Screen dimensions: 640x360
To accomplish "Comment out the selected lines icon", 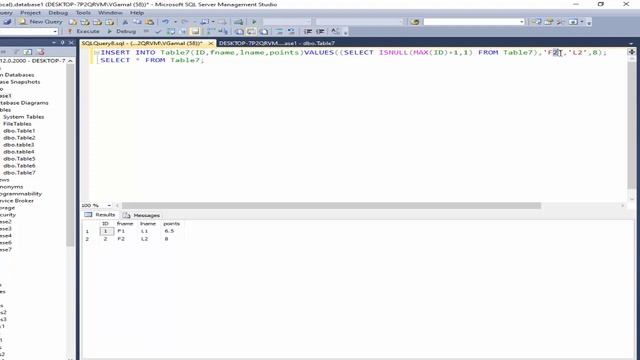I will tap(279, 31).
